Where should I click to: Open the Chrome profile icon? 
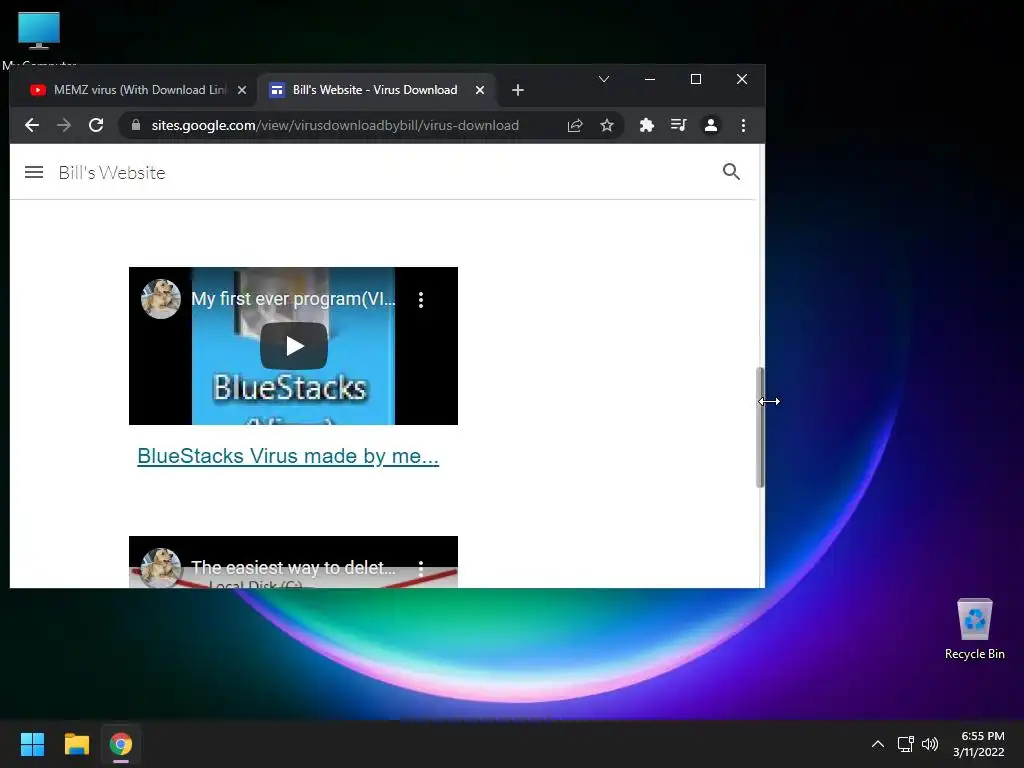tap(711, 125)
